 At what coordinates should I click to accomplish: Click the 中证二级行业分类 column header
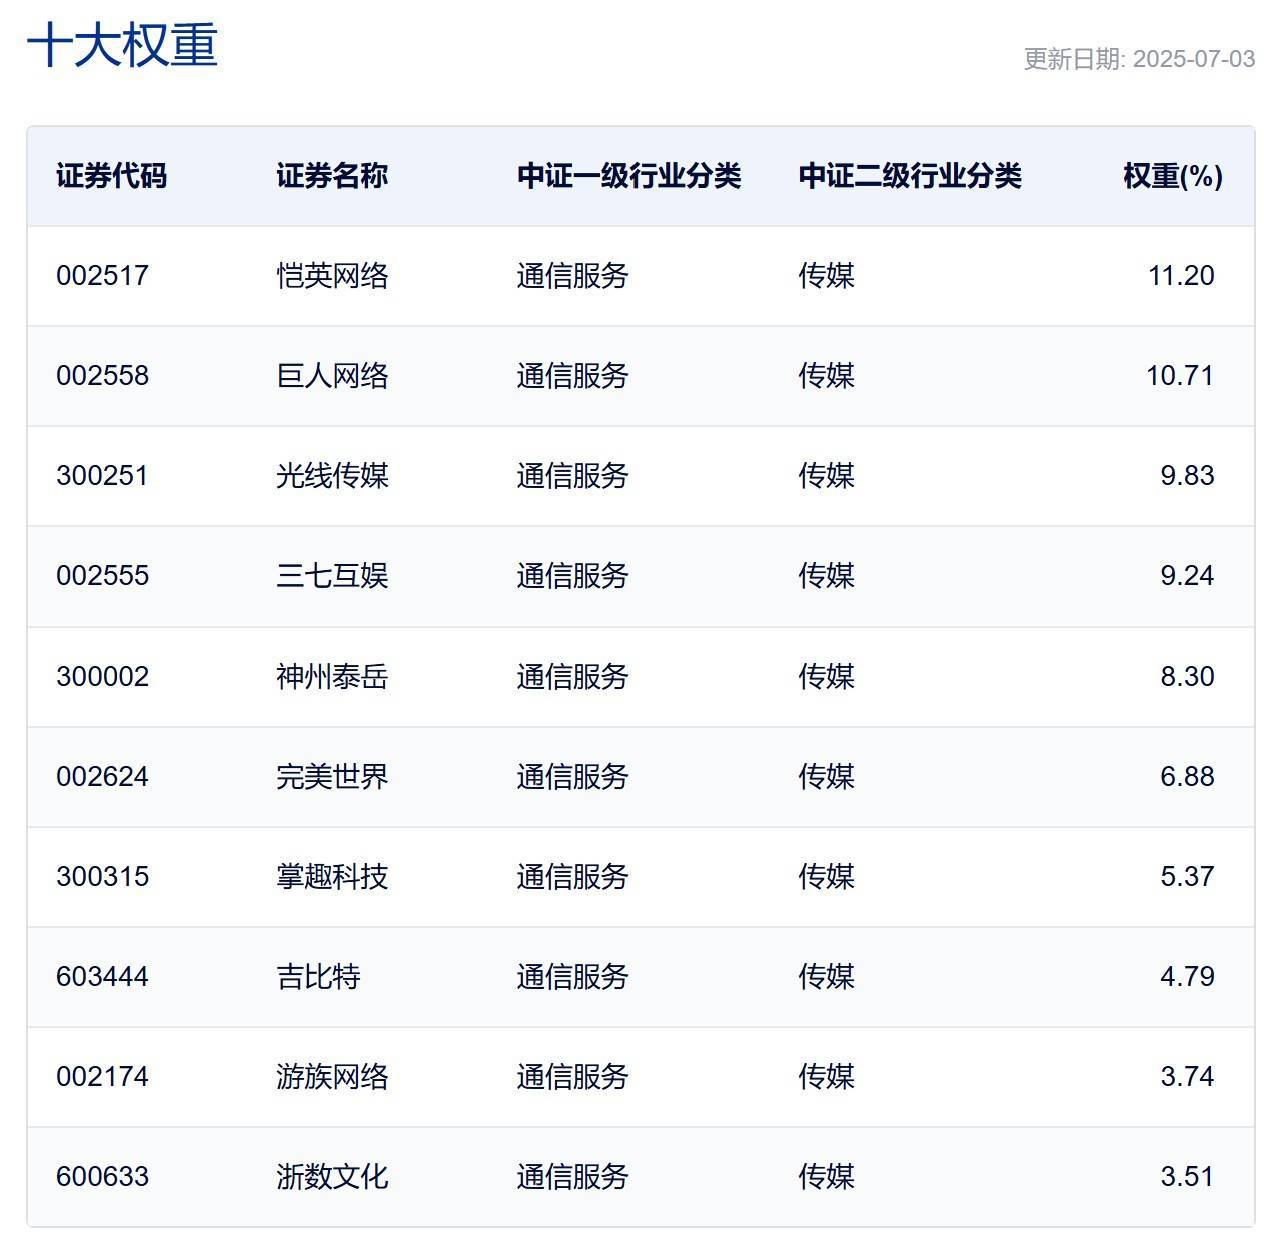pos(910,176)
